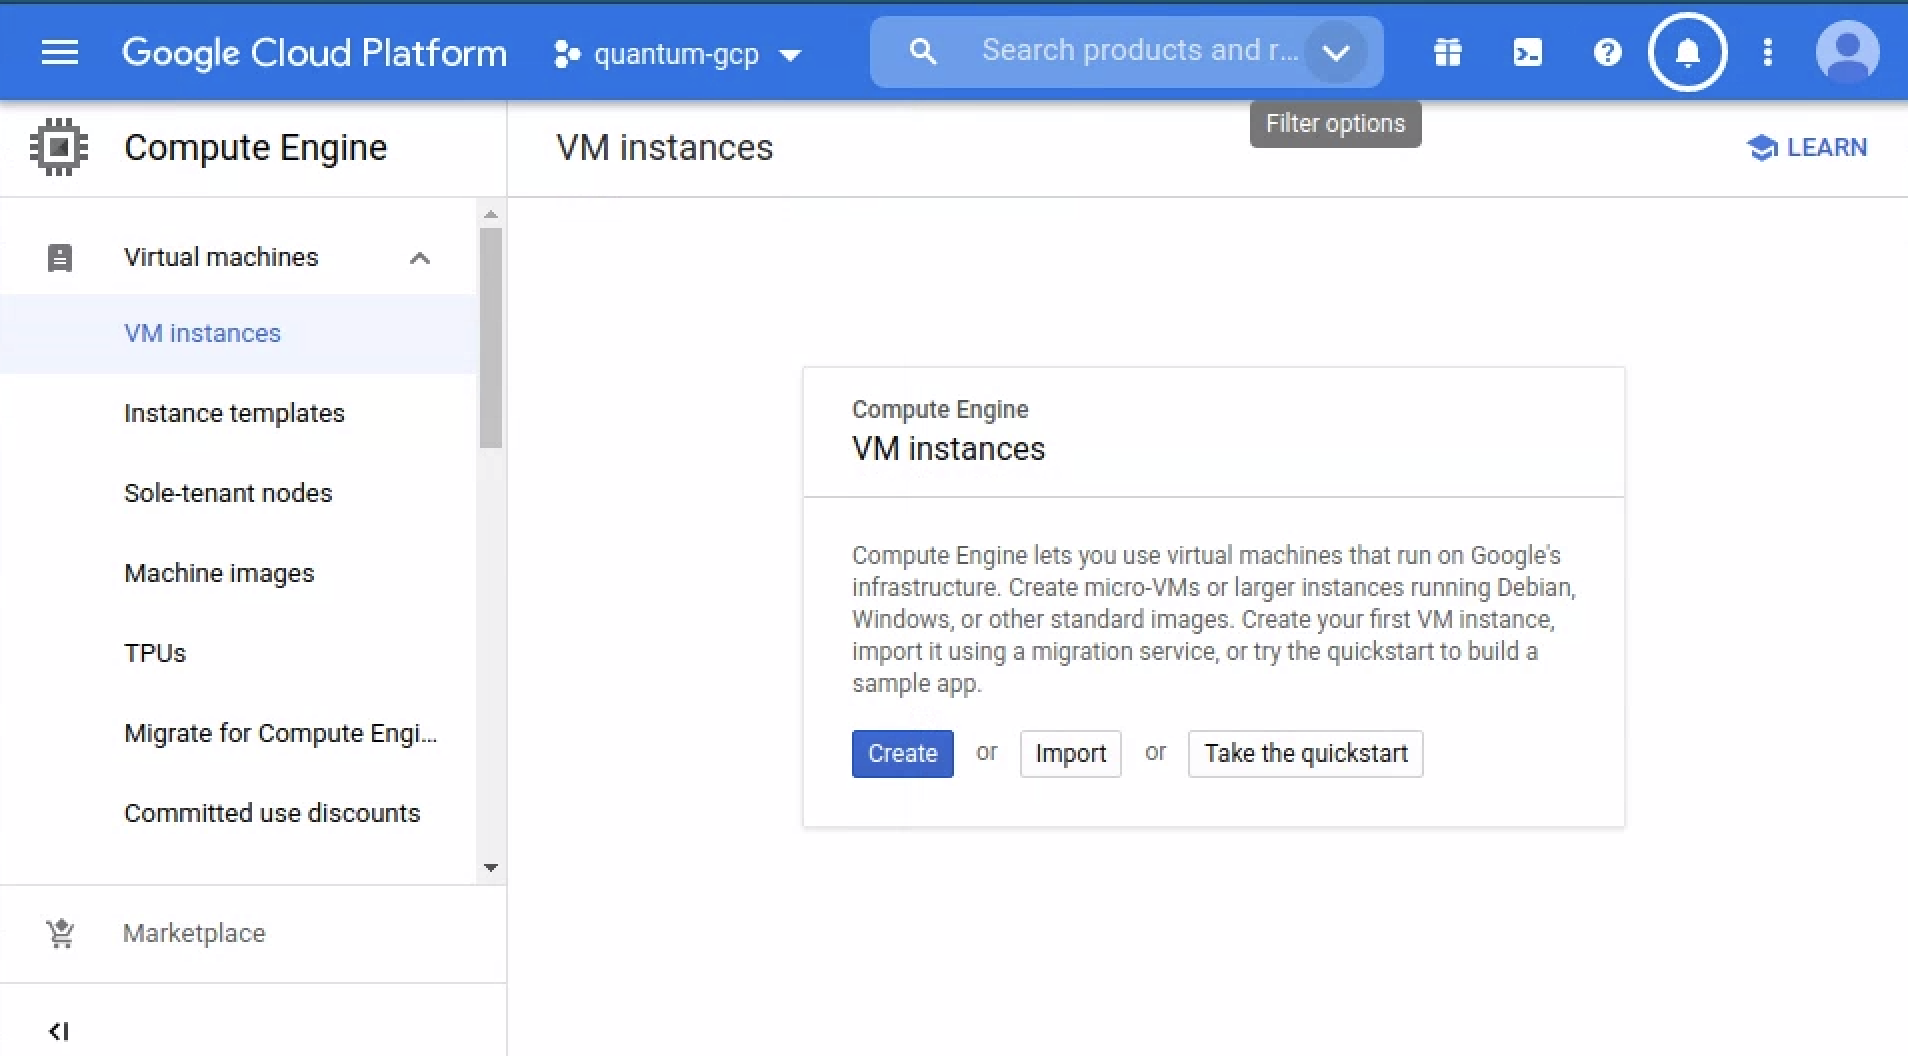Click the Search products input field
1908x1056 pixels.
coord(1138,51)
